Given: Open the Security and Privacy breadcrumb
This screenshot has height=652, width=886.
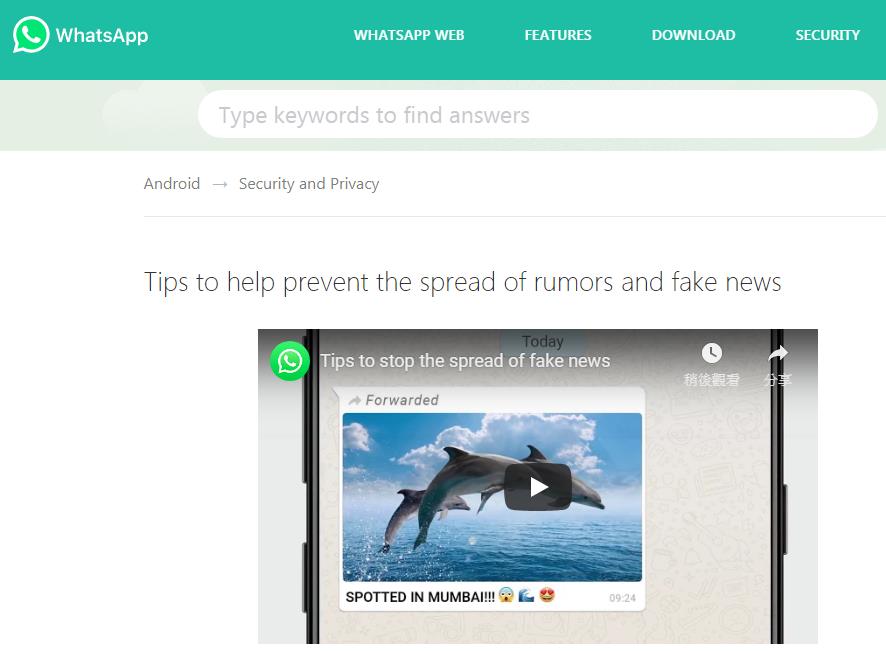Looking at the screenshot, I should [309, 184].
